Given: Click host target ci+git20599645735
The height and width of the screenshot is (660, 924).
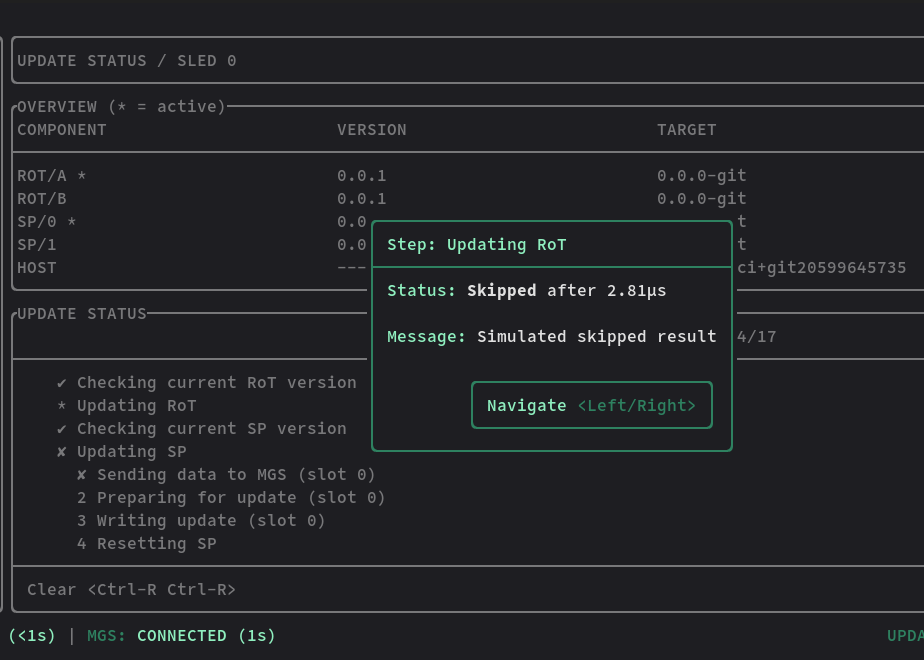Looking at the screenshot, I should click(x=821, y=268).
